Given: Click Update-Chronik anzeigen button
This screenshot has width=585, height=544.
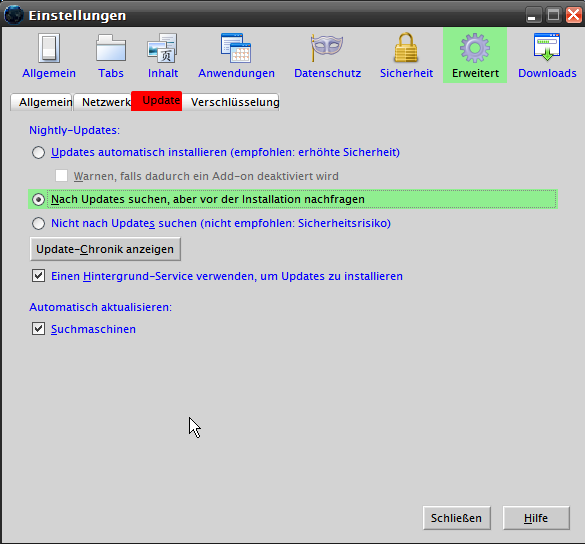Looking at the screenshot, I should click(105, 249).
